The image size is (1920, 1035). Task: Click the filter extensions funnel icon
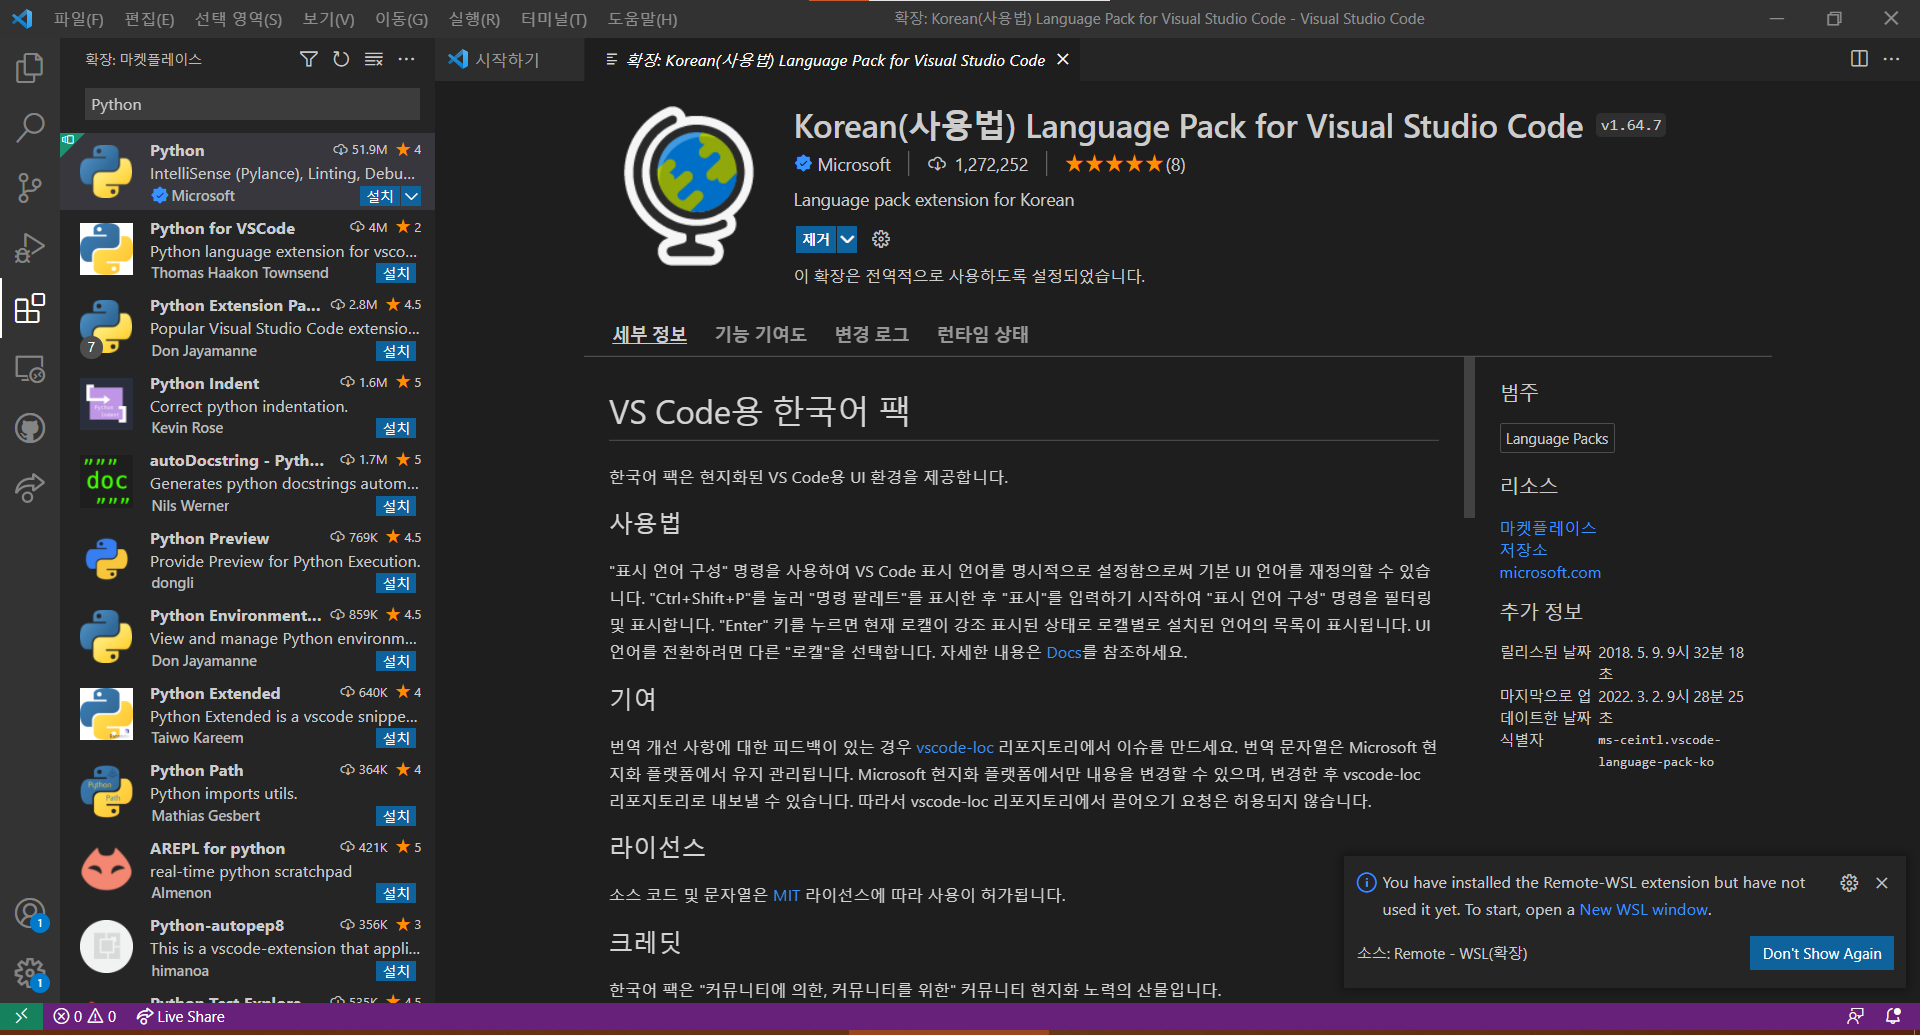309,60
